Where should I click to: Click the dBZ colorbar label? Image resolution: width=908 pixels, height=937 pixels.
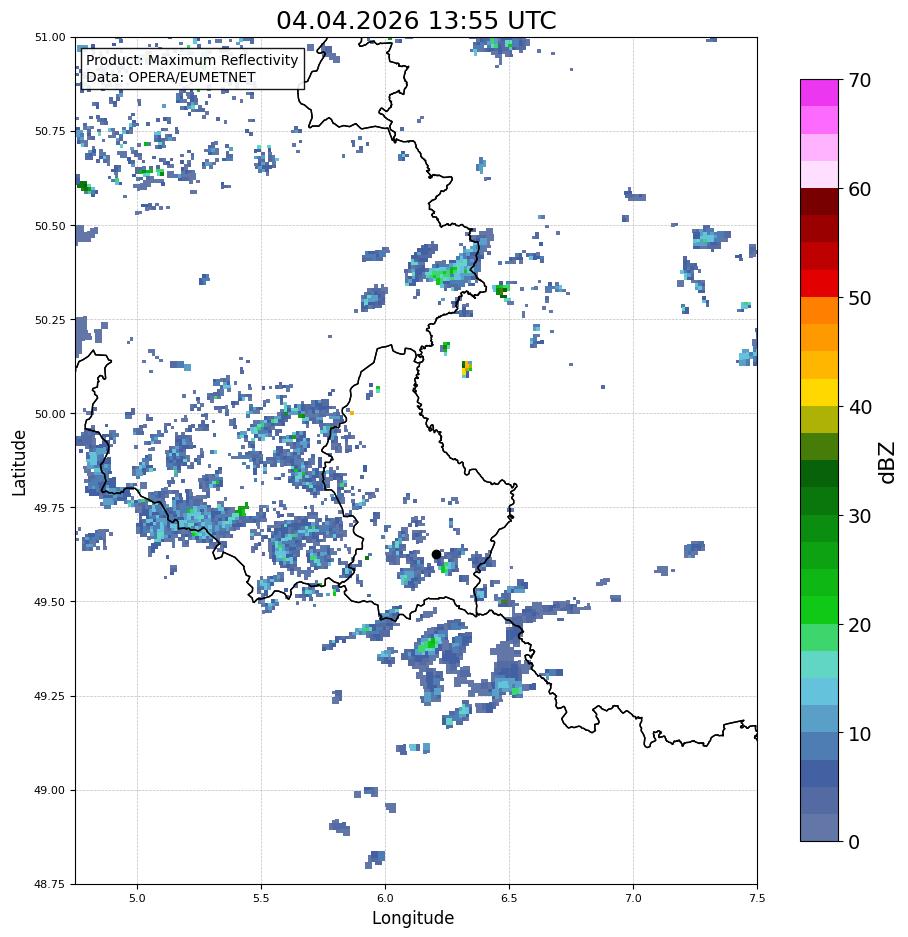(887, 462)
